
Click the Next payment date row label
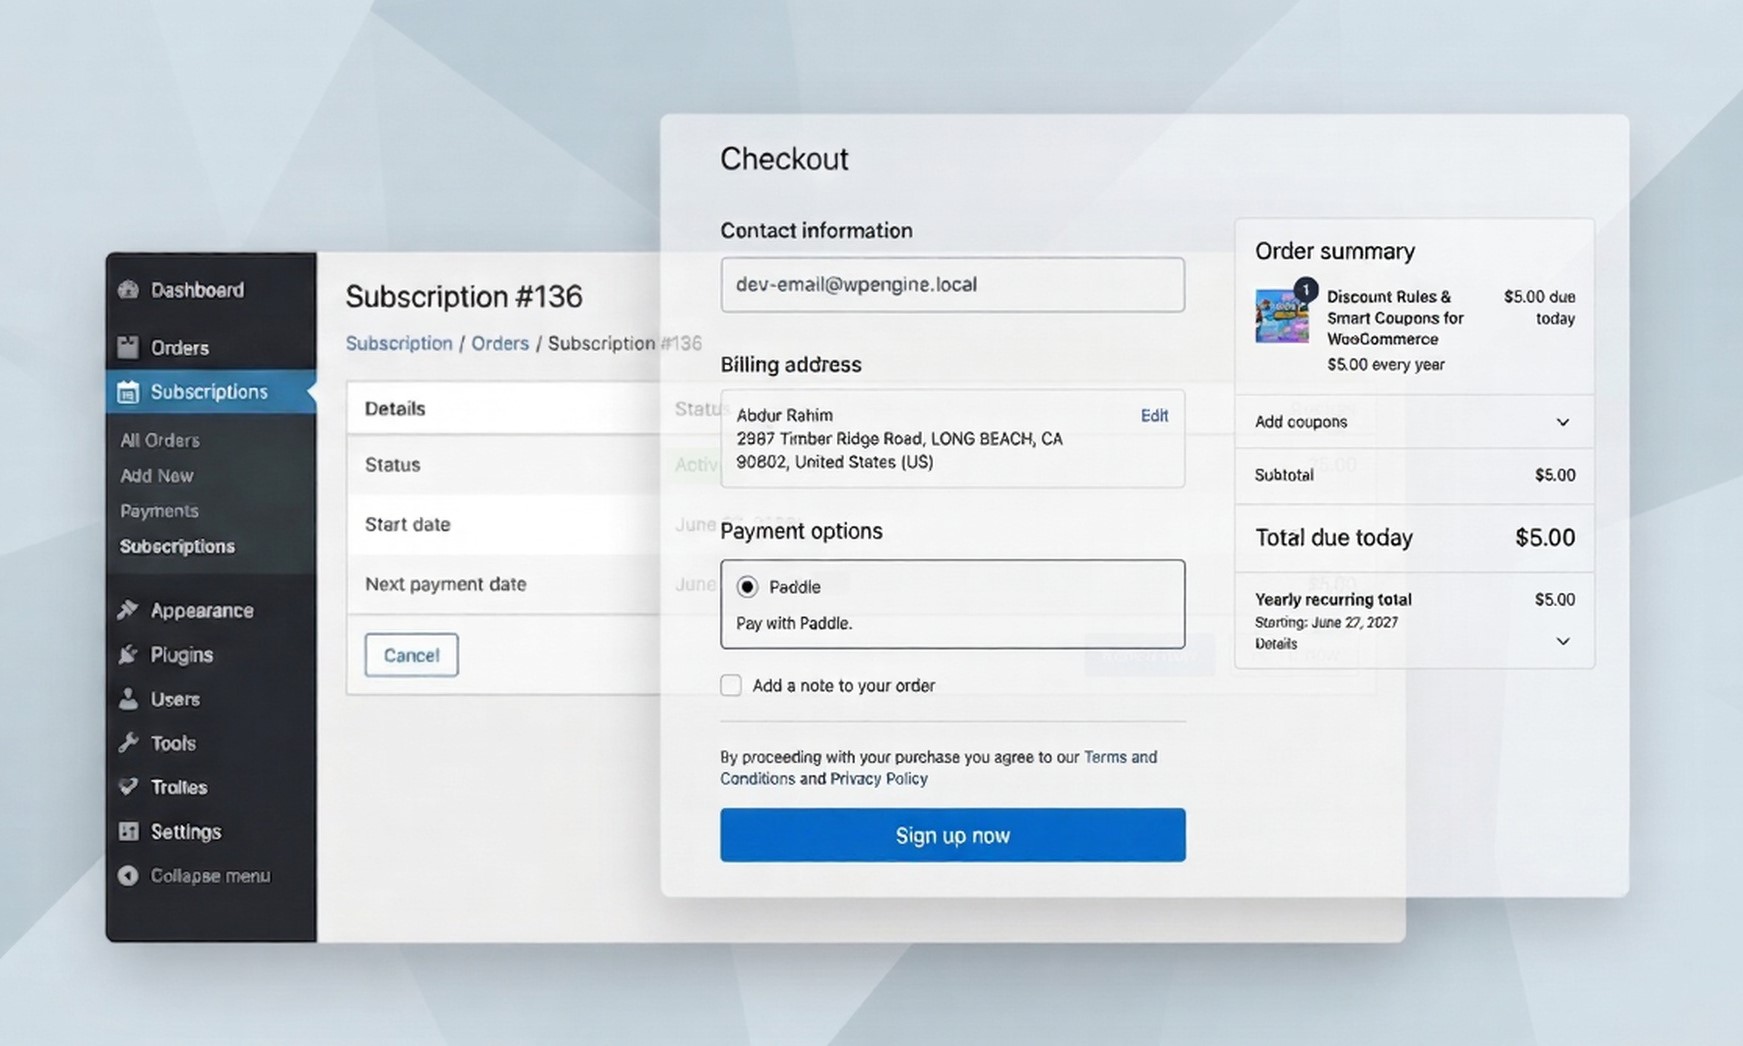(x=445, y=584)
